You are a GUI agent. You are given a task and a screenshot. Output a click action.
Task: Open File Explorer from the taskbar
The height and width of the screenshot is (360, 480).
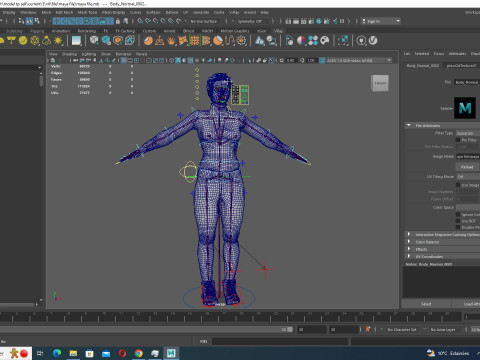click(73, 353)
